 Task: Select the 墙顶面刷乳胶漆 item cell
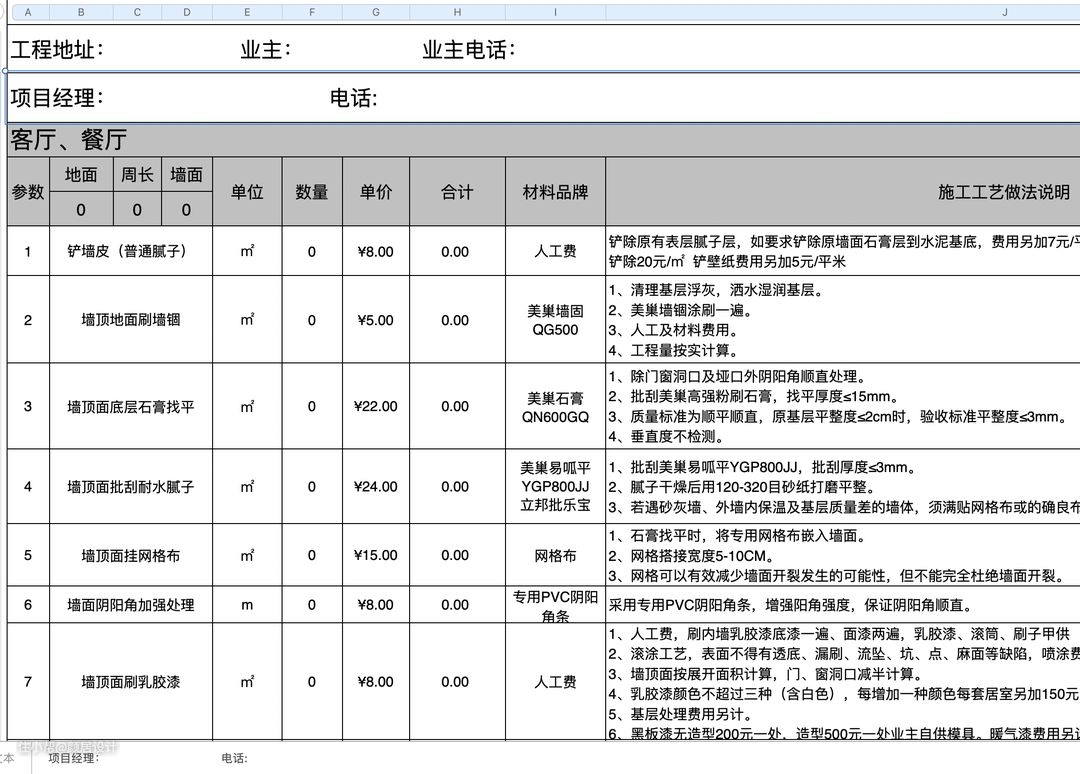coord(131,682)
